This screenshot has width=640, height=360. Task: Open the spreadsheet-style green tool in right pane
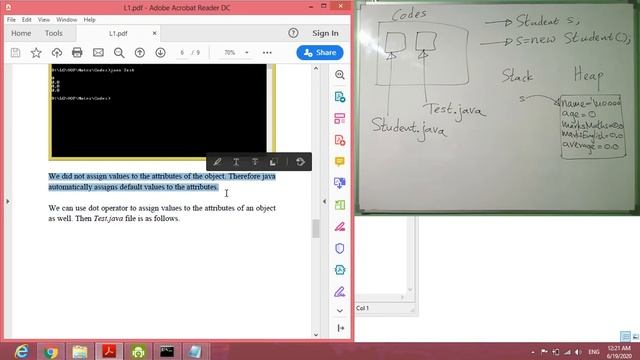click(x=340, y=205)
